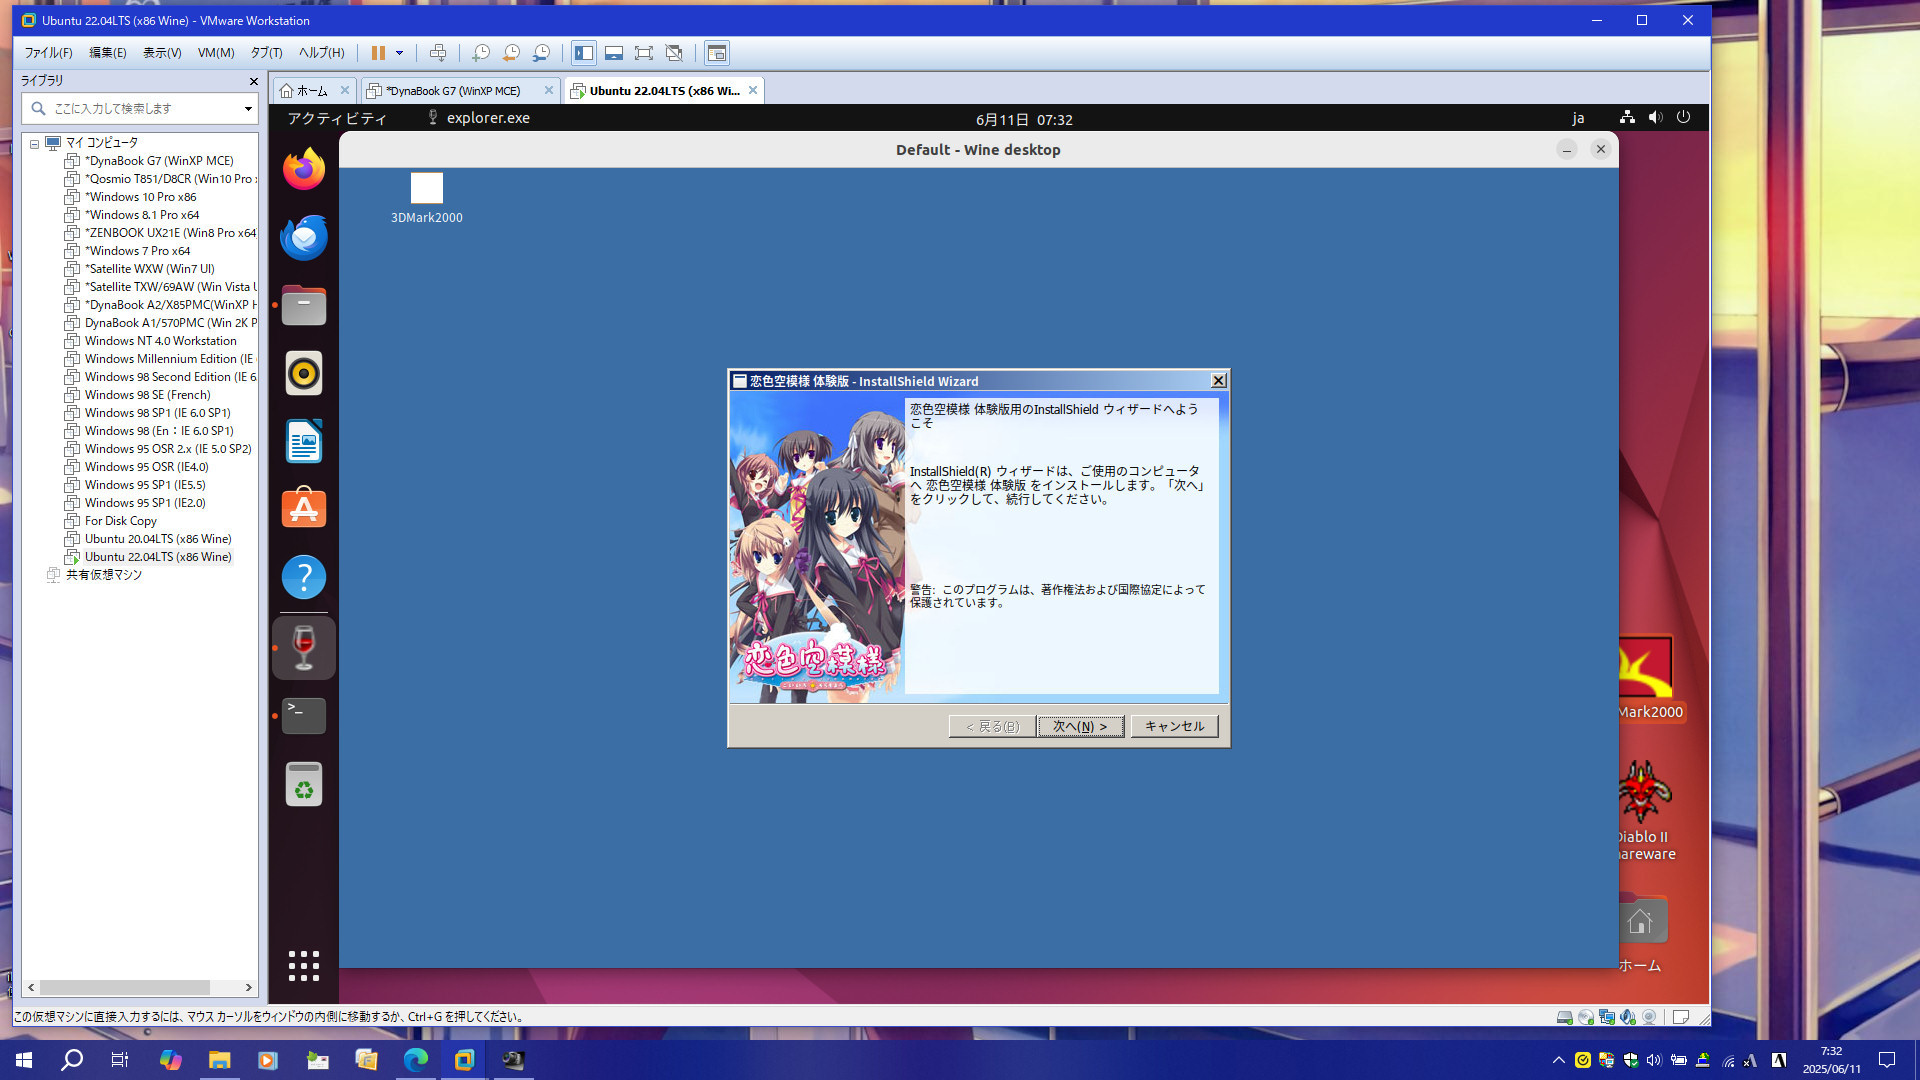Open Microsoft Edge from Windows taskbar
Screen dimensions: 1920x1080
pos(415,1060)
